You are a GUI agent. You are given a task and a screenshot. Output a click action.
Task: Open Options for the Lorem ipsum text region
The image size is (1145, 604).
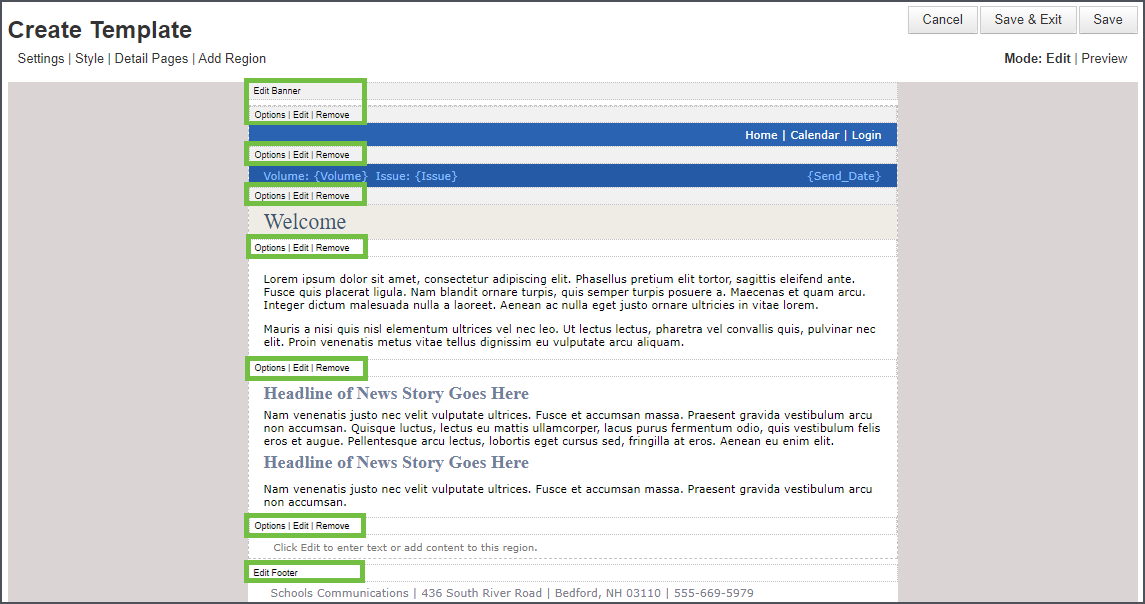point(269,248)
